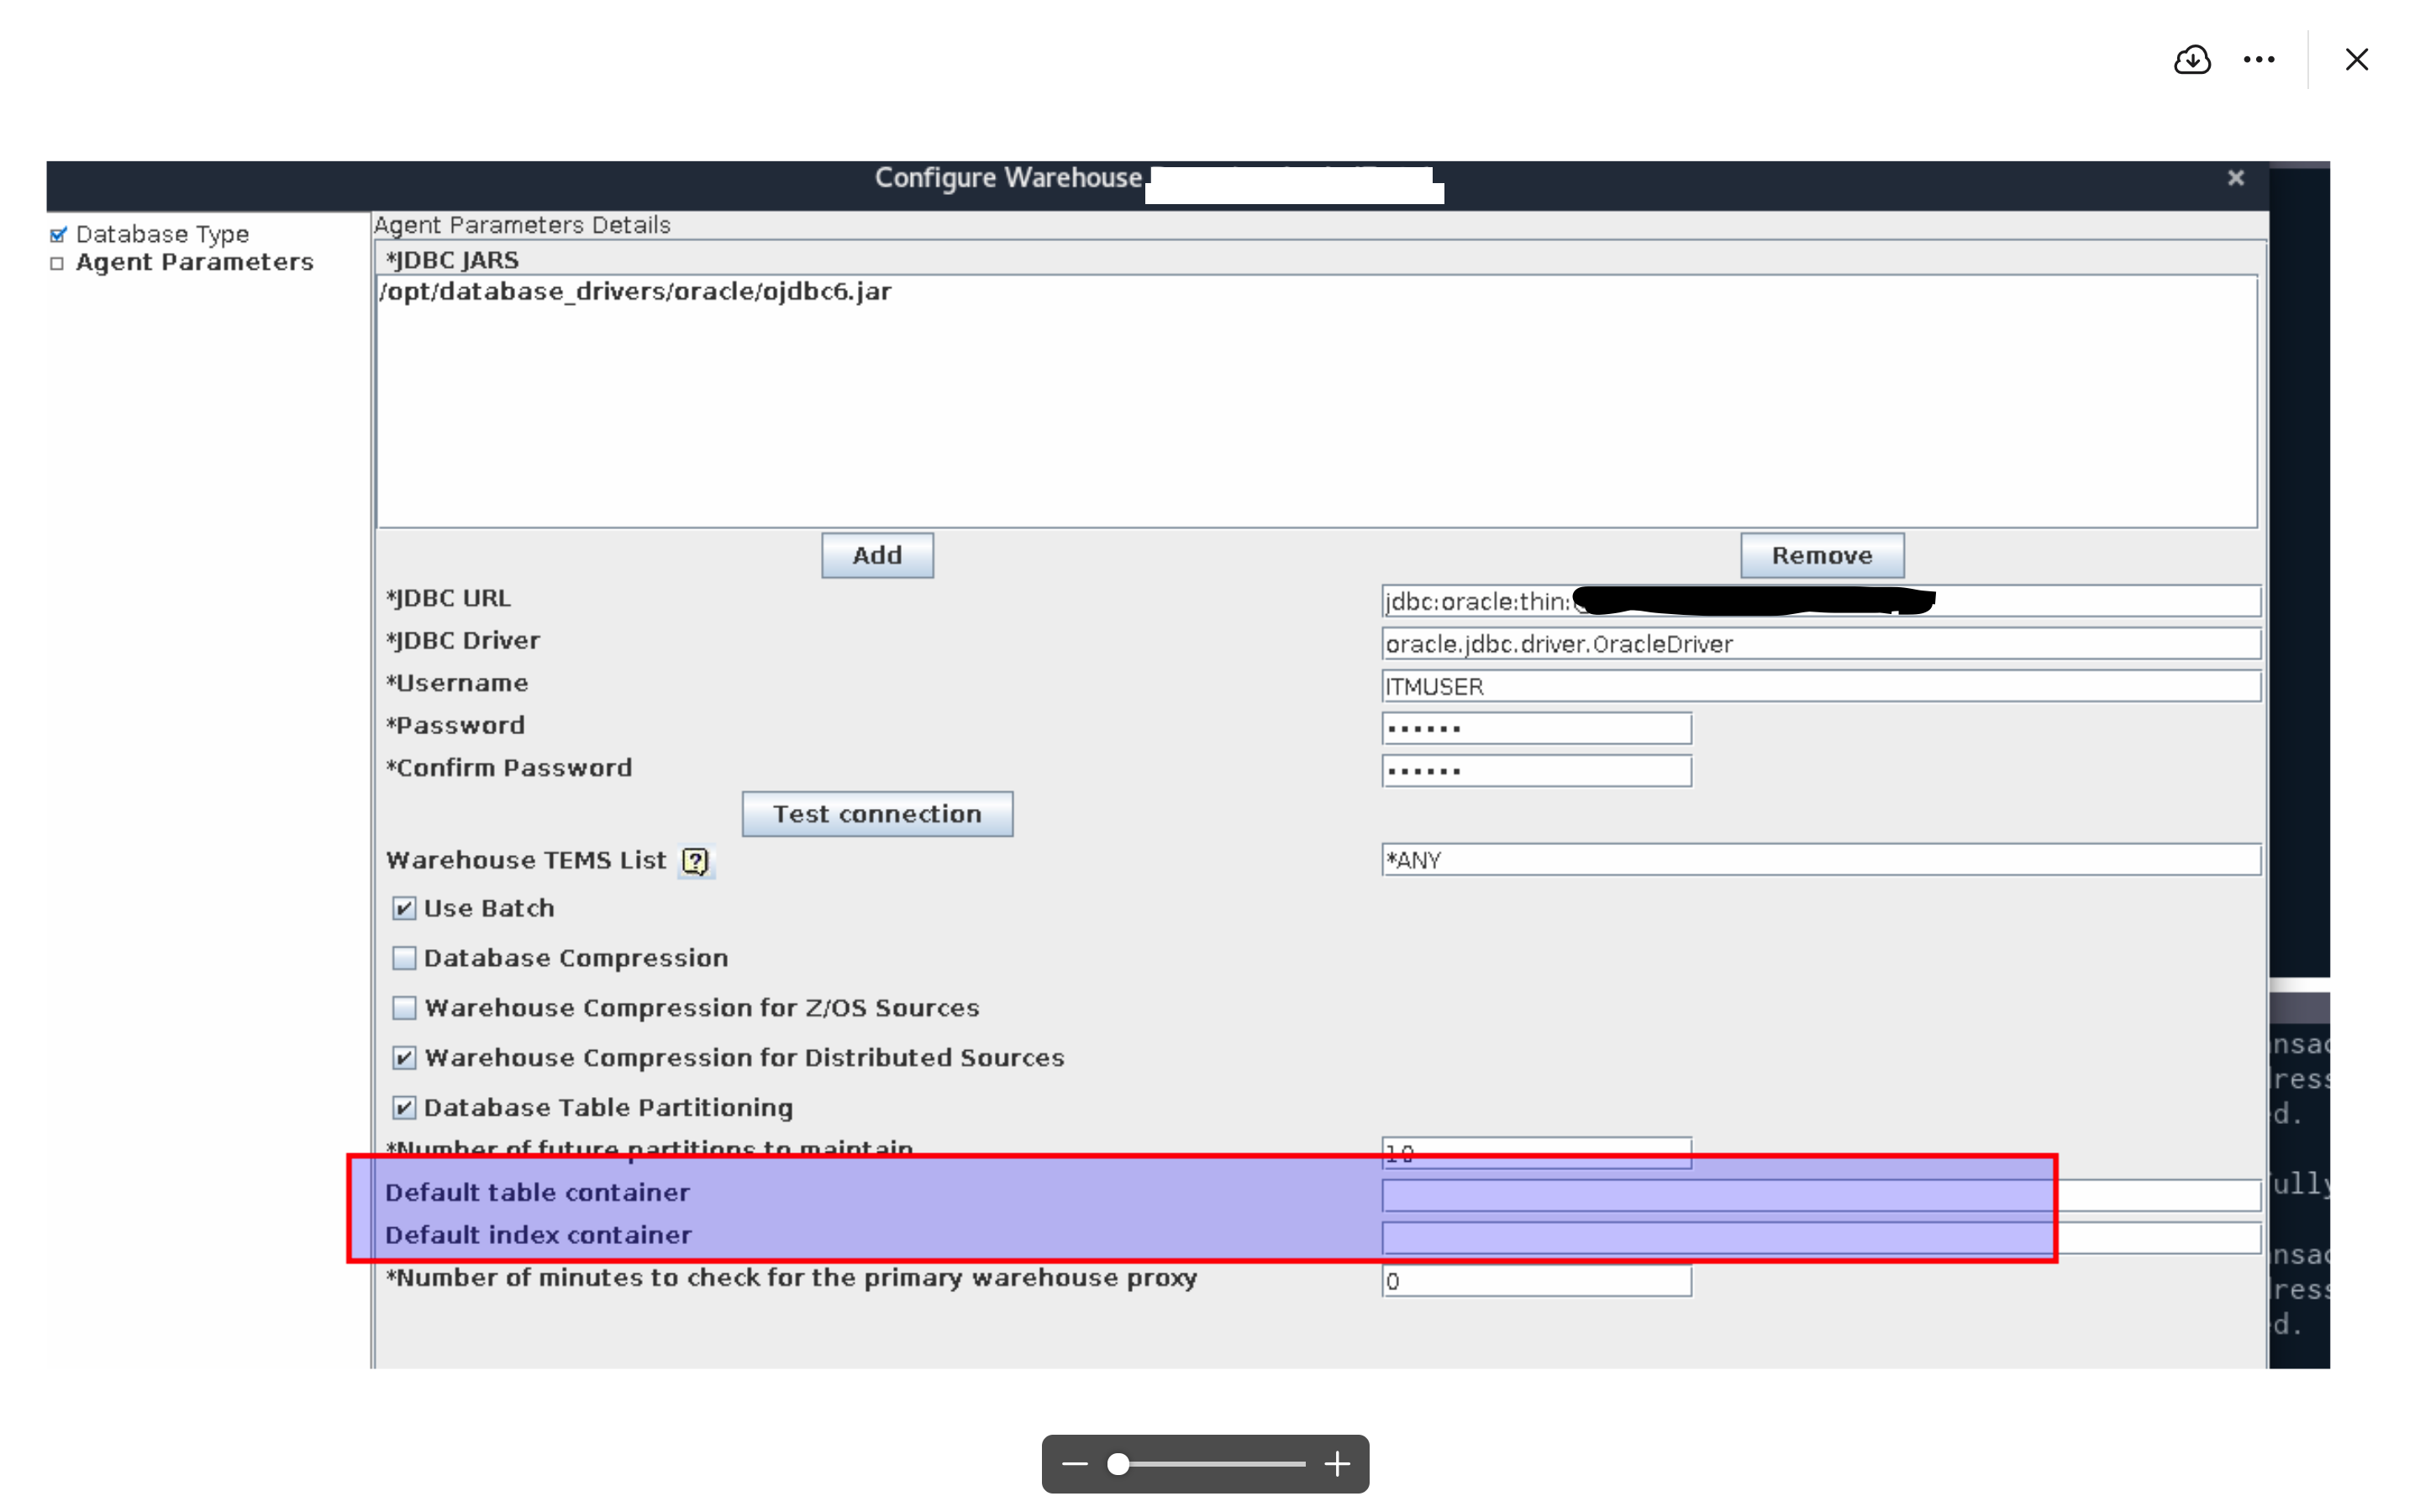This screenshot has height=1512, width=2420.
Task: Enable Warehouse Compression for Z/OS Sources
Action: (x=403, y=1008)
